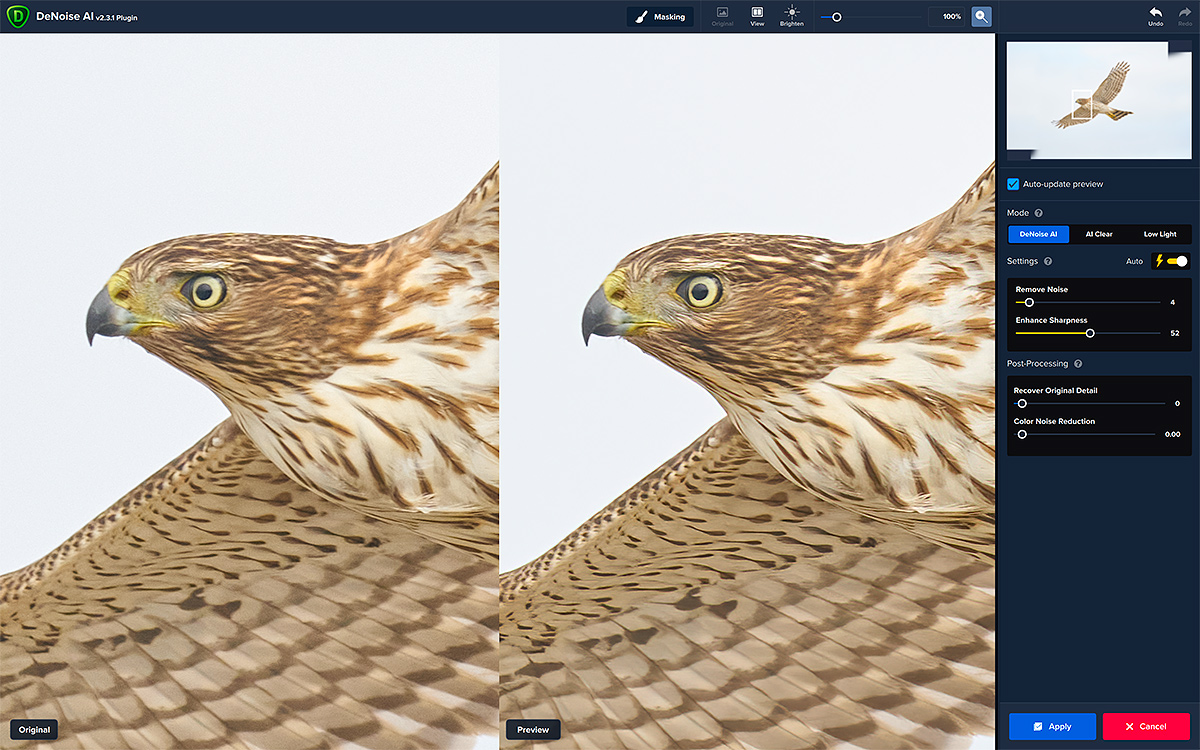Click the Recover Original Detail value 0
The width and height of the screenshot is (1200, 750).
pyautogui.click(x=1177, y=404)
